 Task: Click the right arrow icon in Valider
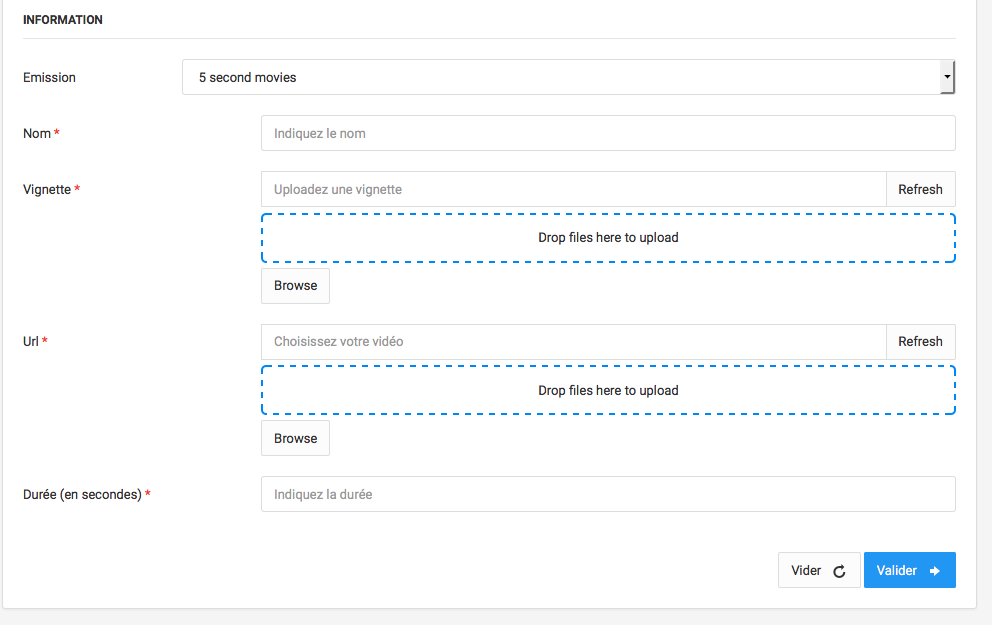coord(935,571)
